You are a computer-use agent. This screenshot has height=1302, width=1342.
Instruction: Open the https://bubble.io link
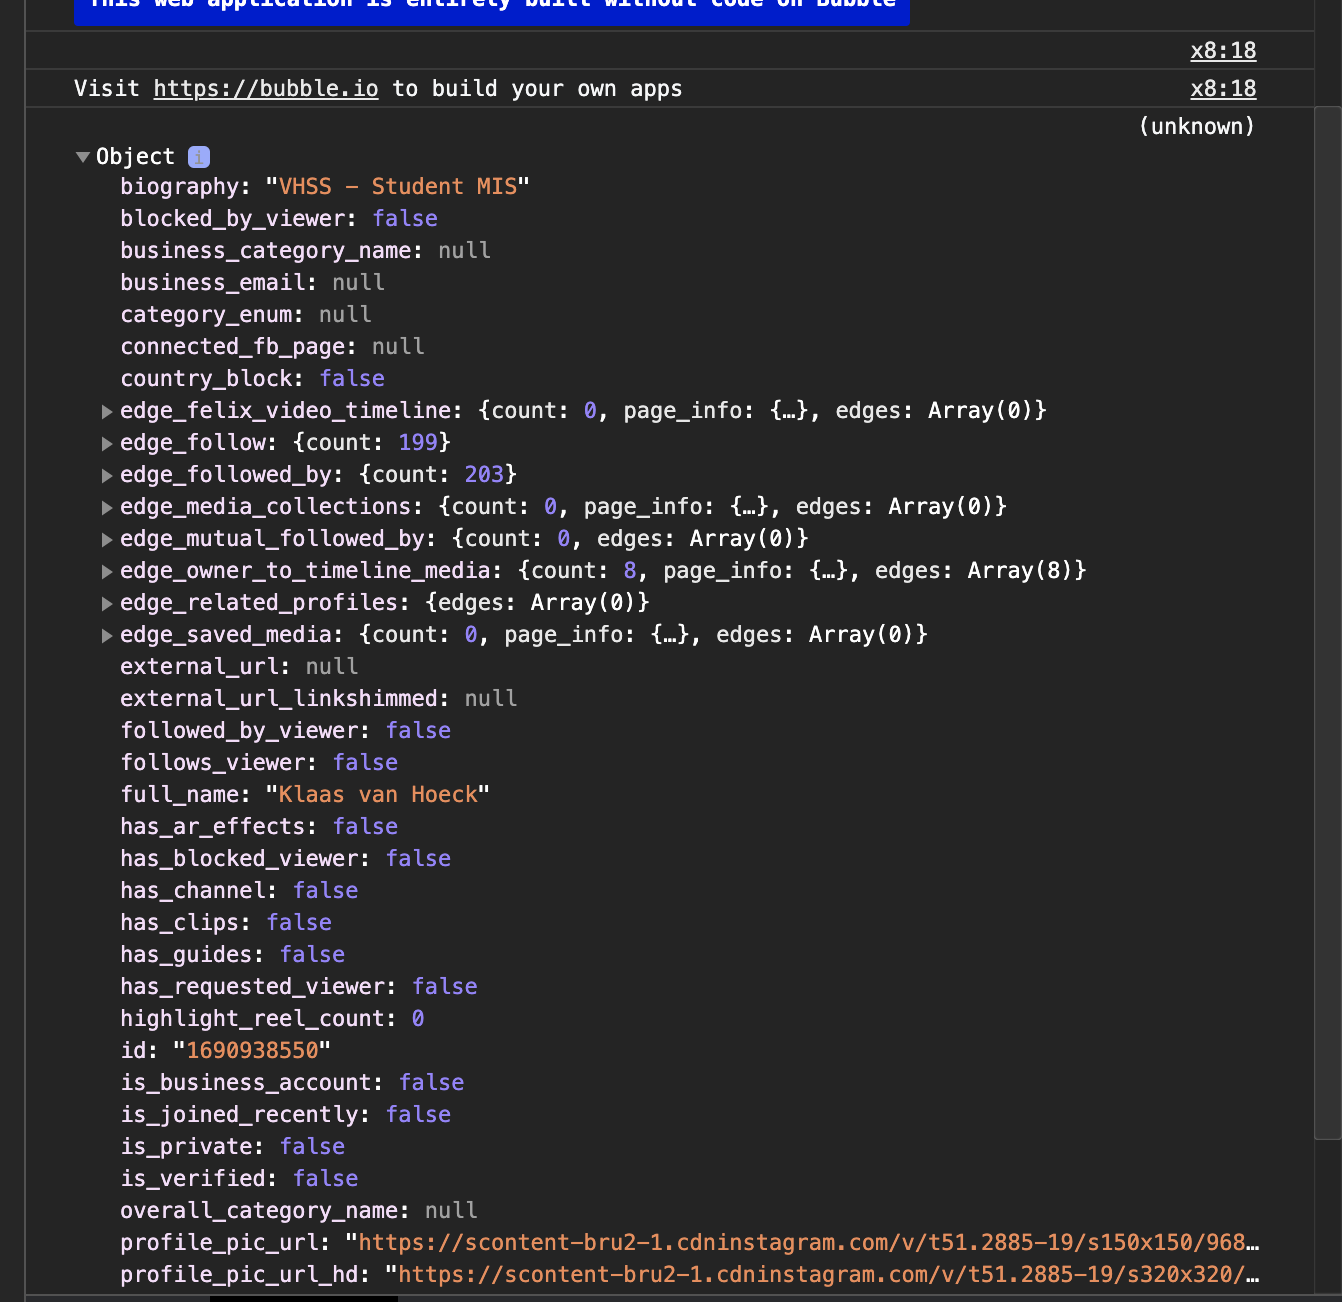point(266,88)
